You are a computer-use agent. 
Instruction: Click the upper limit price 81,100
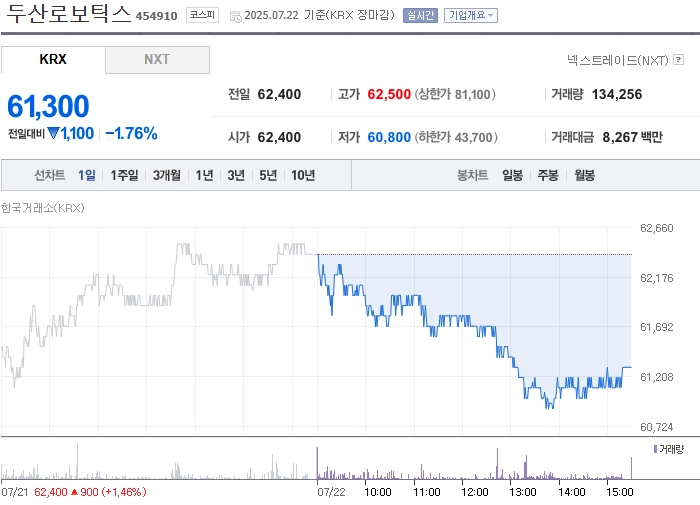click(x=472, y=94)
